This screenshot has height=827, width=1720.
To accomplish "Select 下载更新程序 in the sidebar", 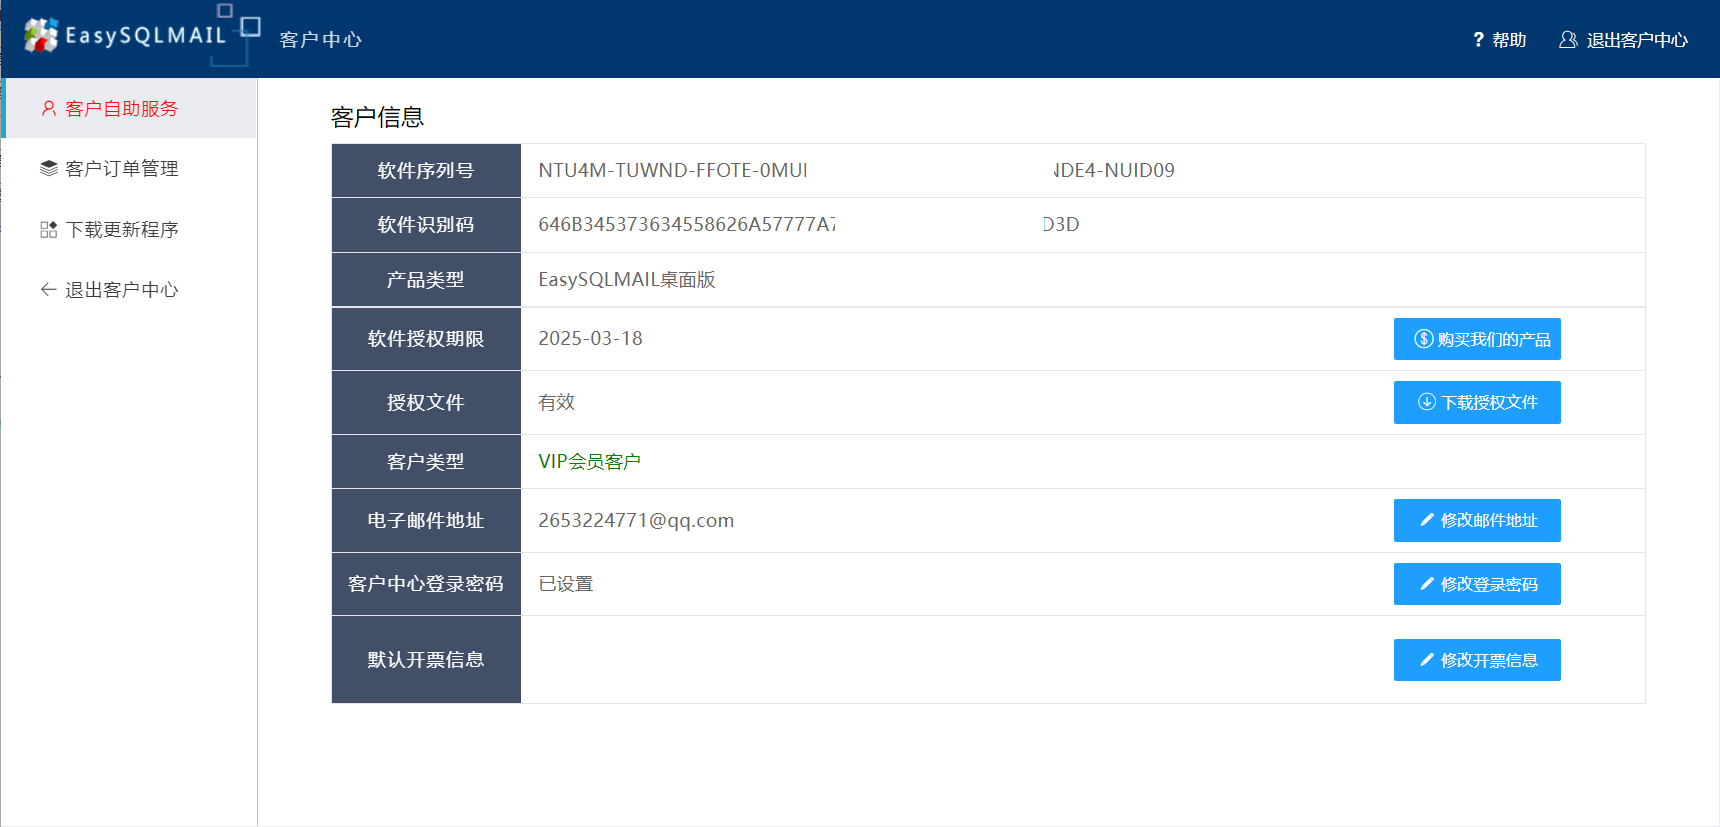I will pos(129,229).
